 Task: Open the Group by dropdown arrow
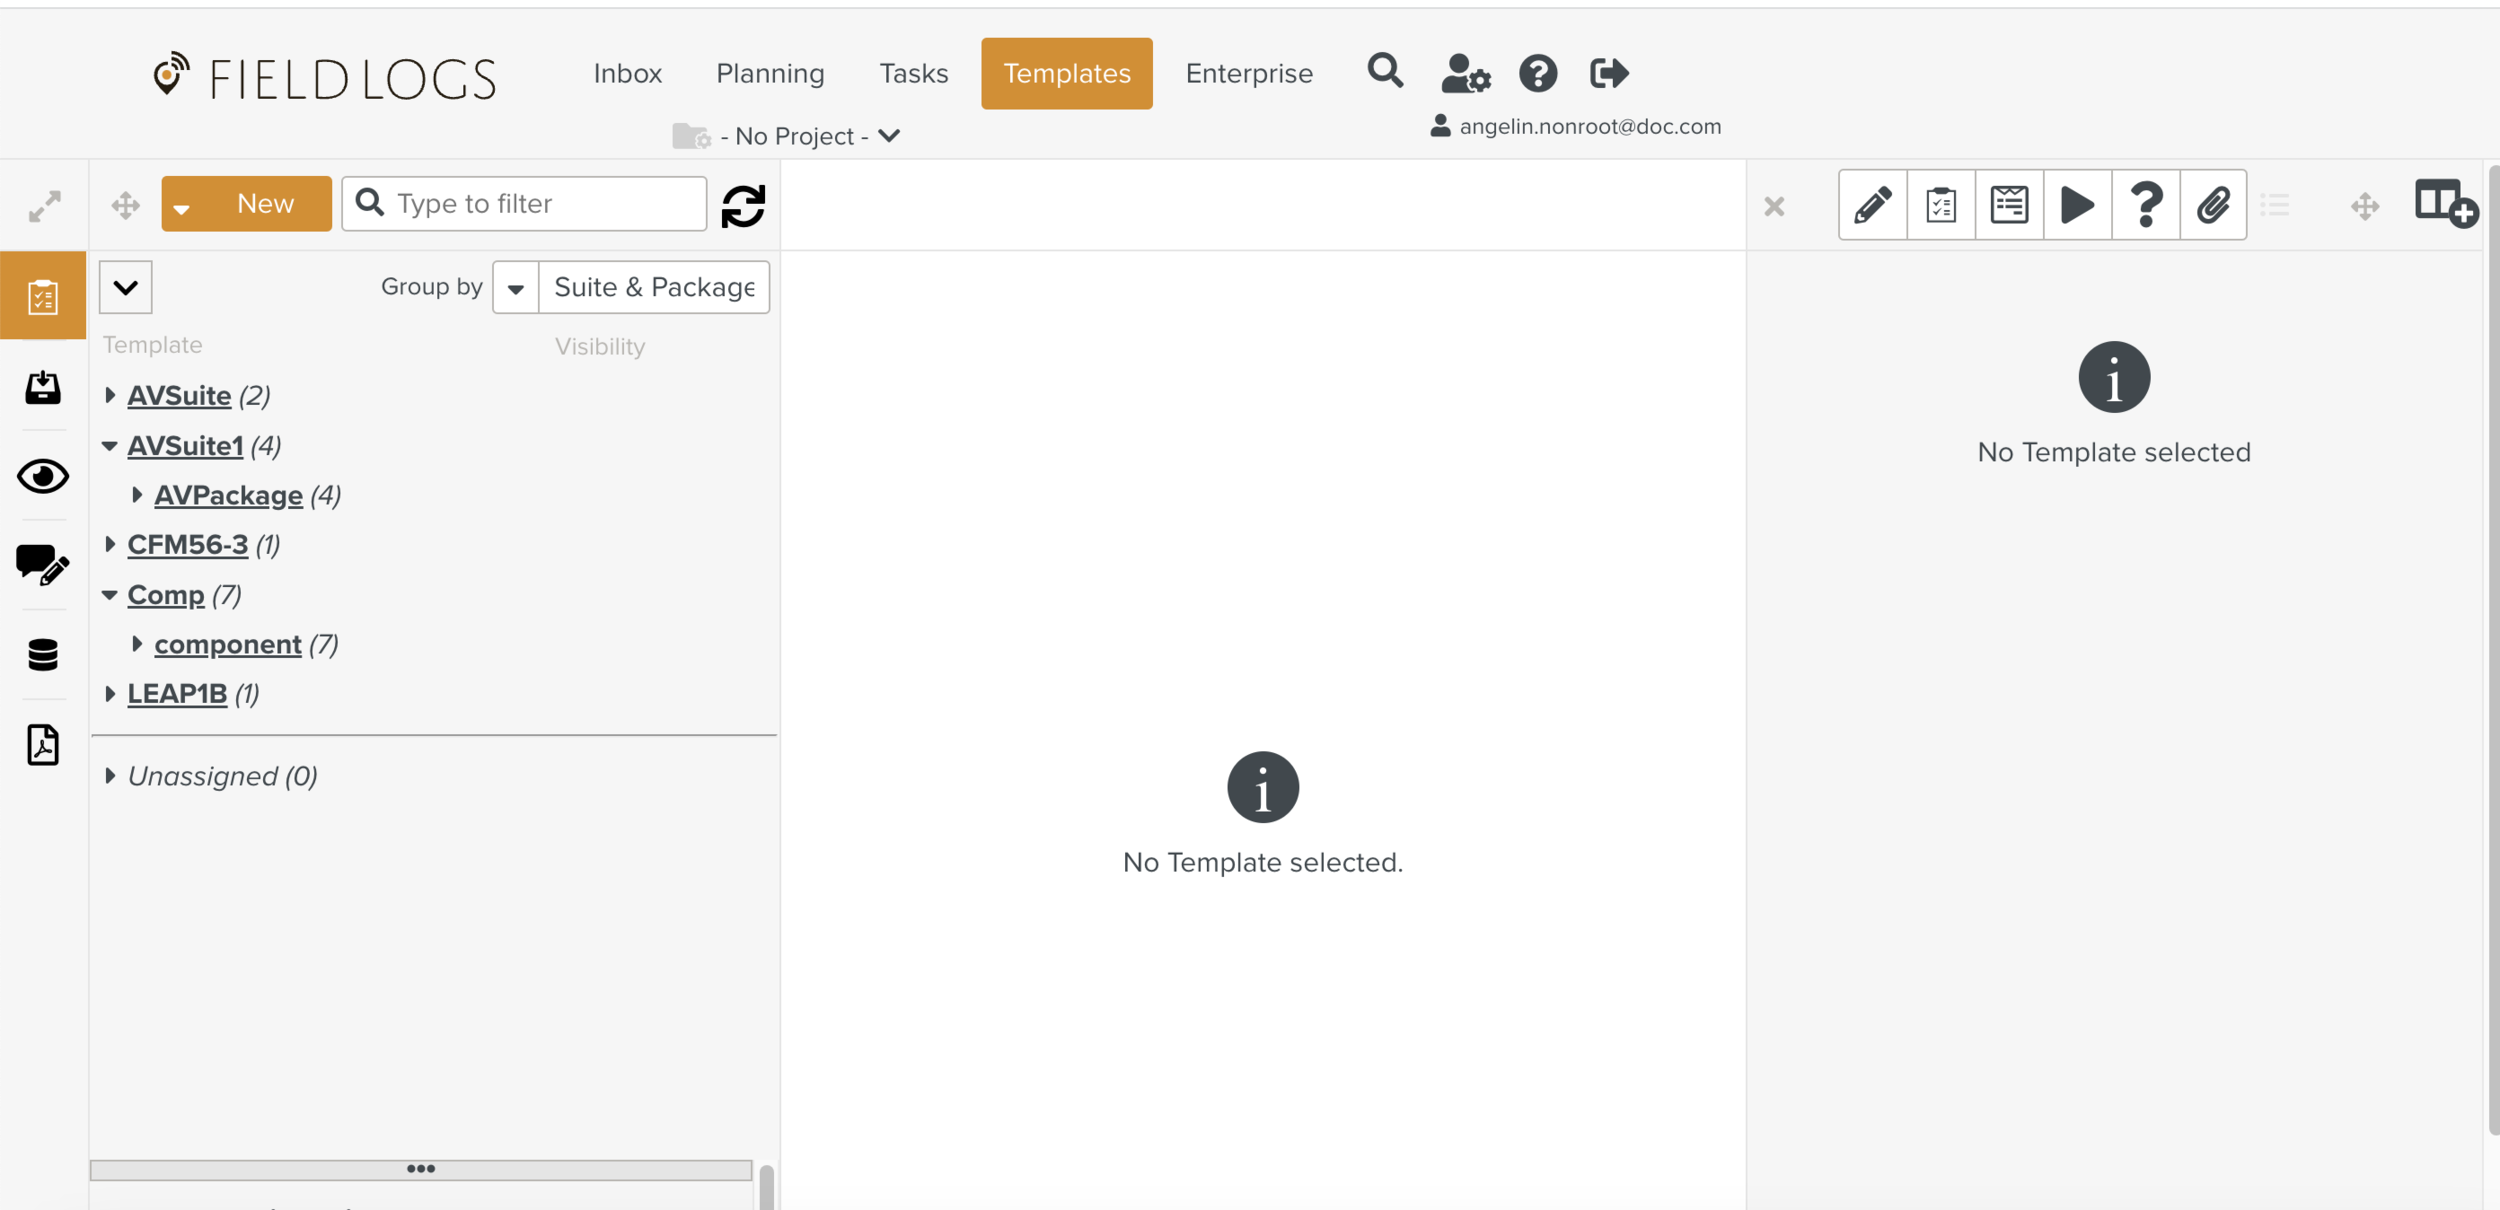click(516, 288)
